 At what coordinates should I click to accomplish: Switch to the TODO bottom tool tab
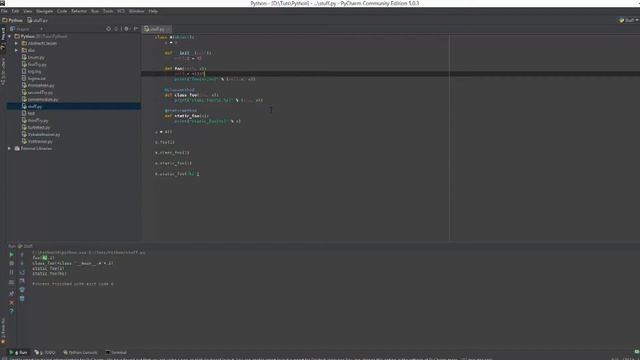tap(45, 352)
